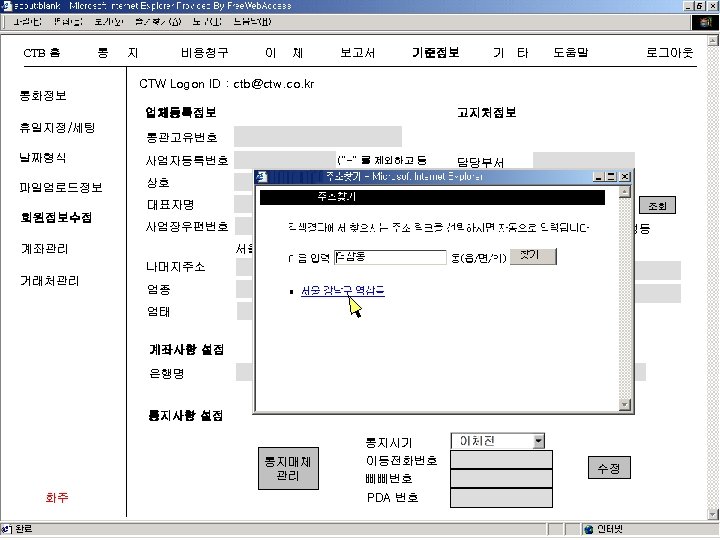Open 휴일지정/세팅 in the left sidebar
The image size is (720, 540).
coord(57,128)
